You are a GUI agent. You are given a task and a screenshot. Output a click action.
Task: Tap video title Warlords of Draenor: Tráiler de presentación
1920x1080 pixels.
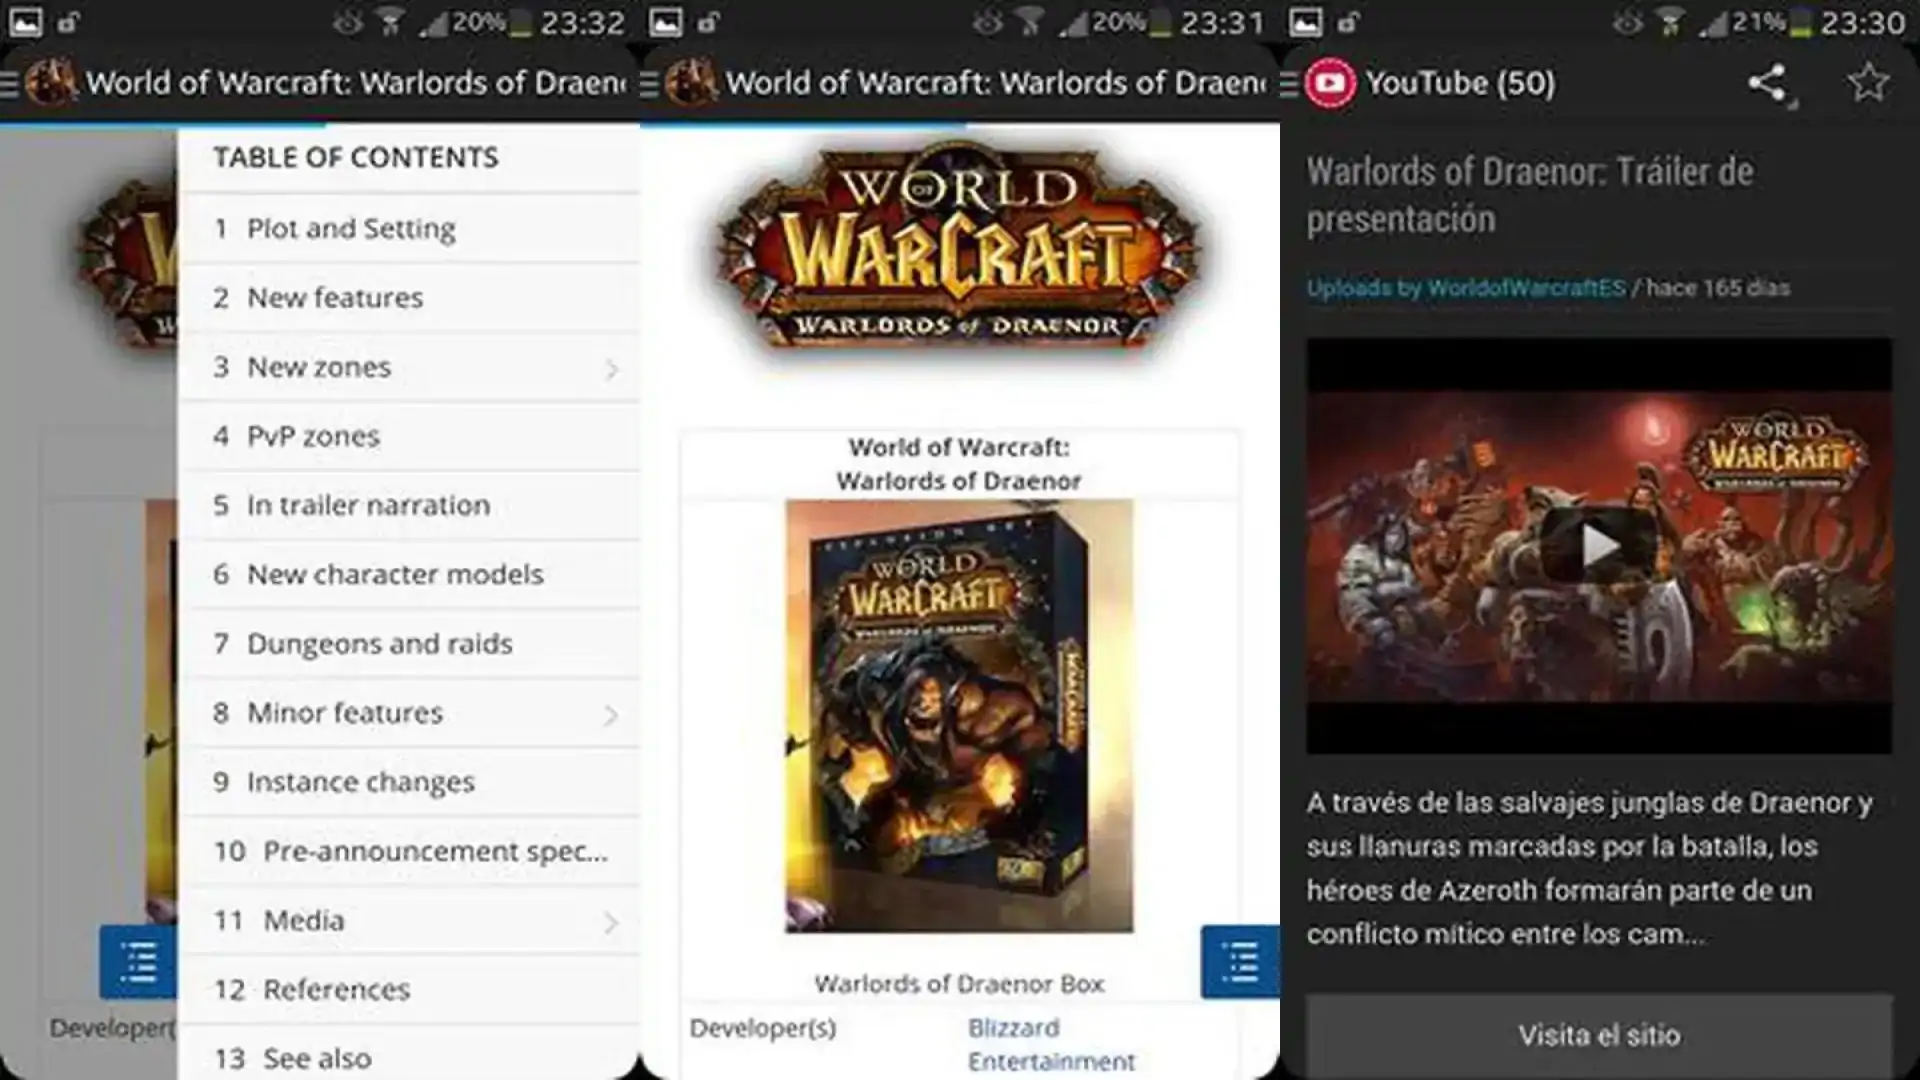pyautogui.click(x=1530, y=195)
